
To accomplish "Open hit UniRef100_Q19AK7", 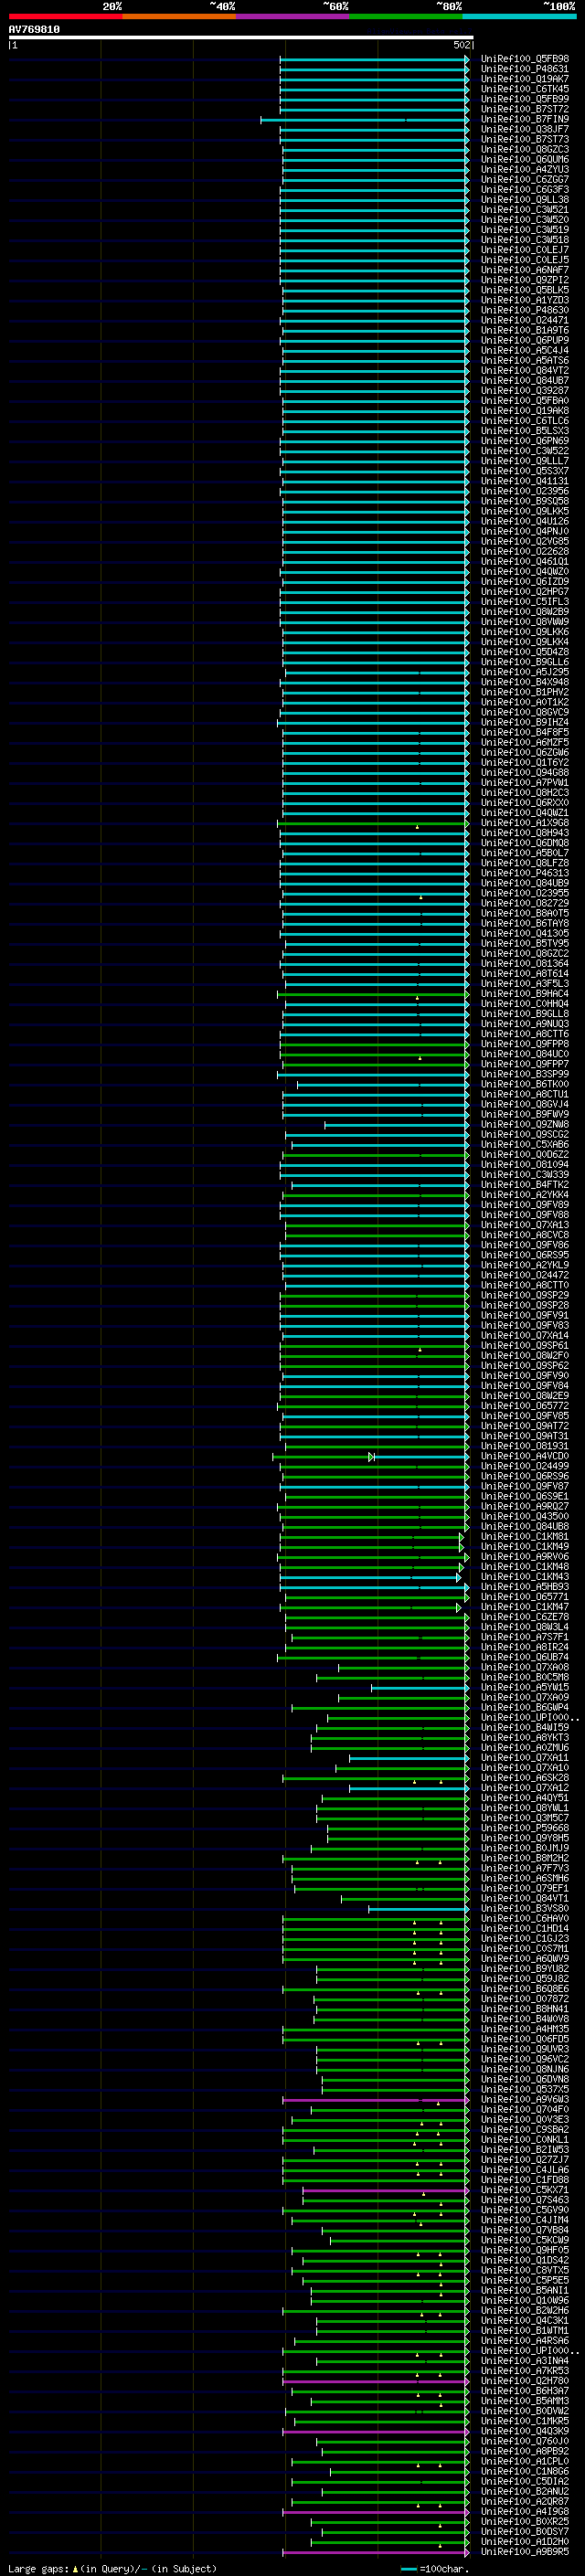I will tap(524, 79).
